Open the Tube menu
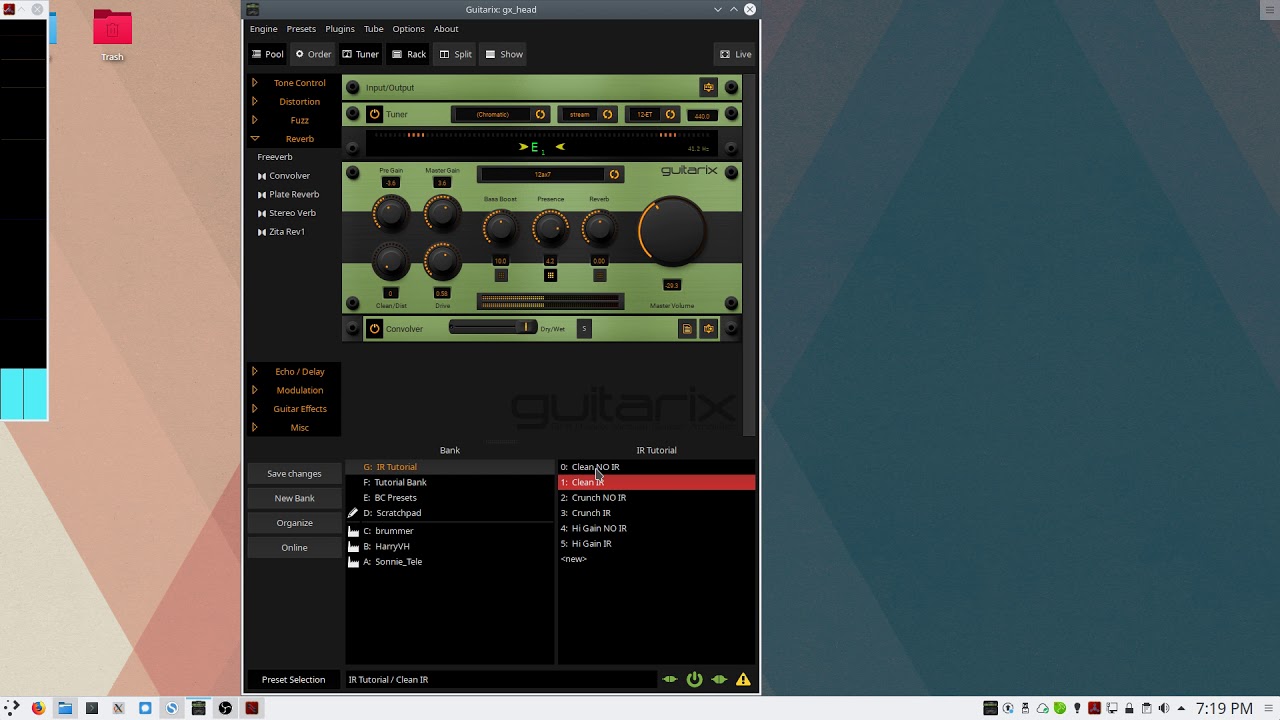Viewport: 1280px width, 720px height. coord(374,29)
